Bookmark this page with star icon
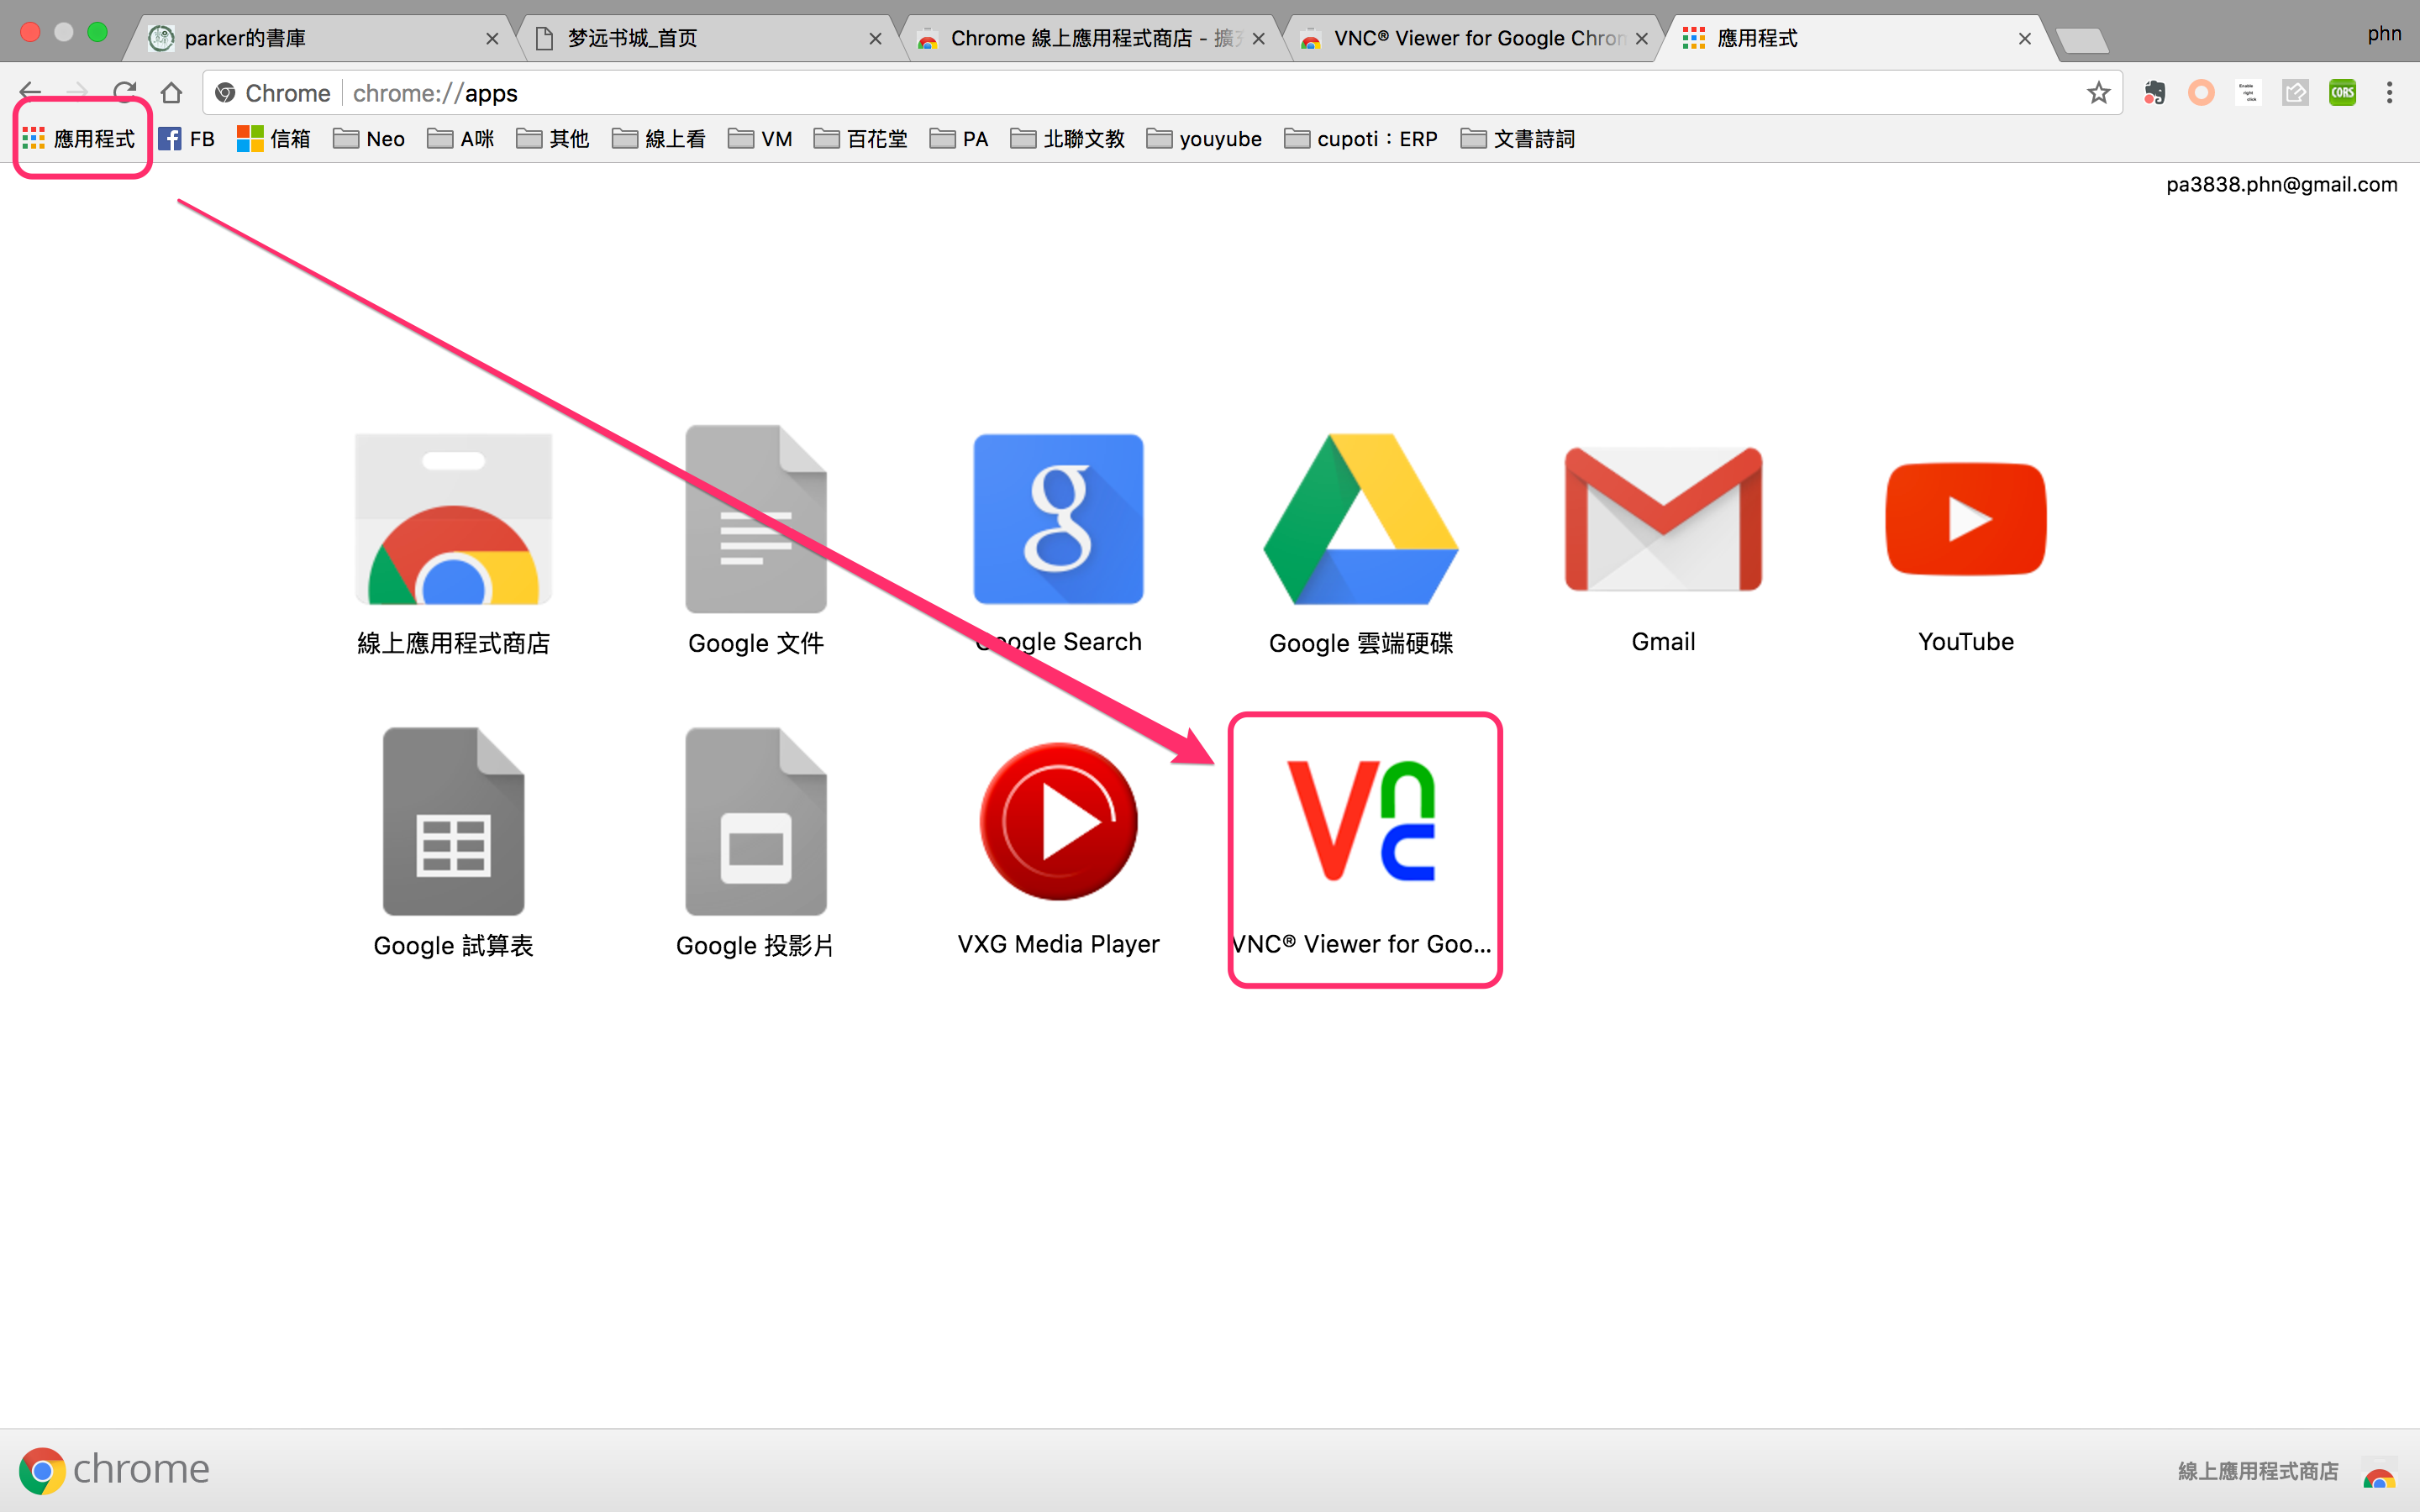Image resolution: width=2420 pixels, height=1512 pixels. [2098, 93]
